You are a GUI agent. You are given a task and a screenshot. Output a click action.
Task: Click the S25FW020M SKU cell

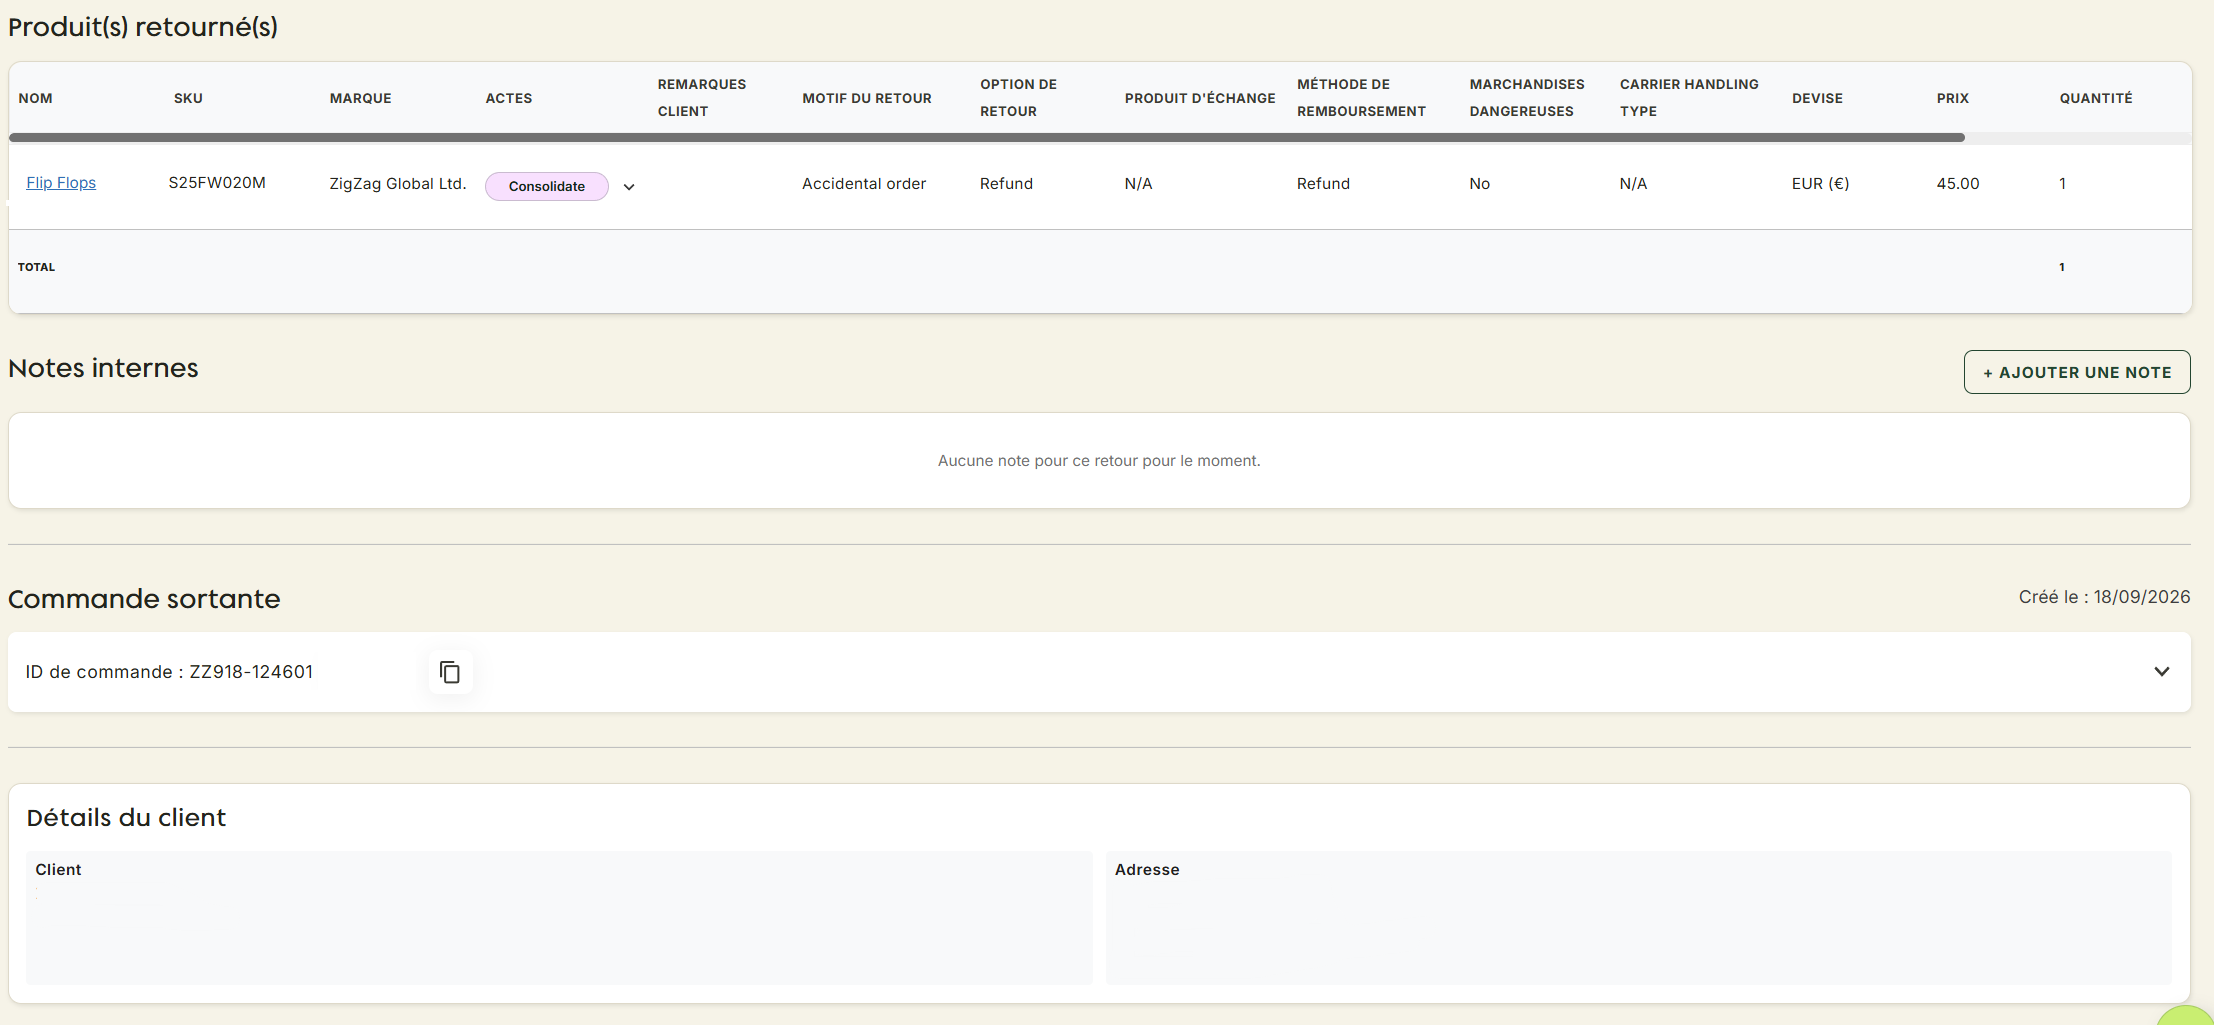[x=217, y=183]
